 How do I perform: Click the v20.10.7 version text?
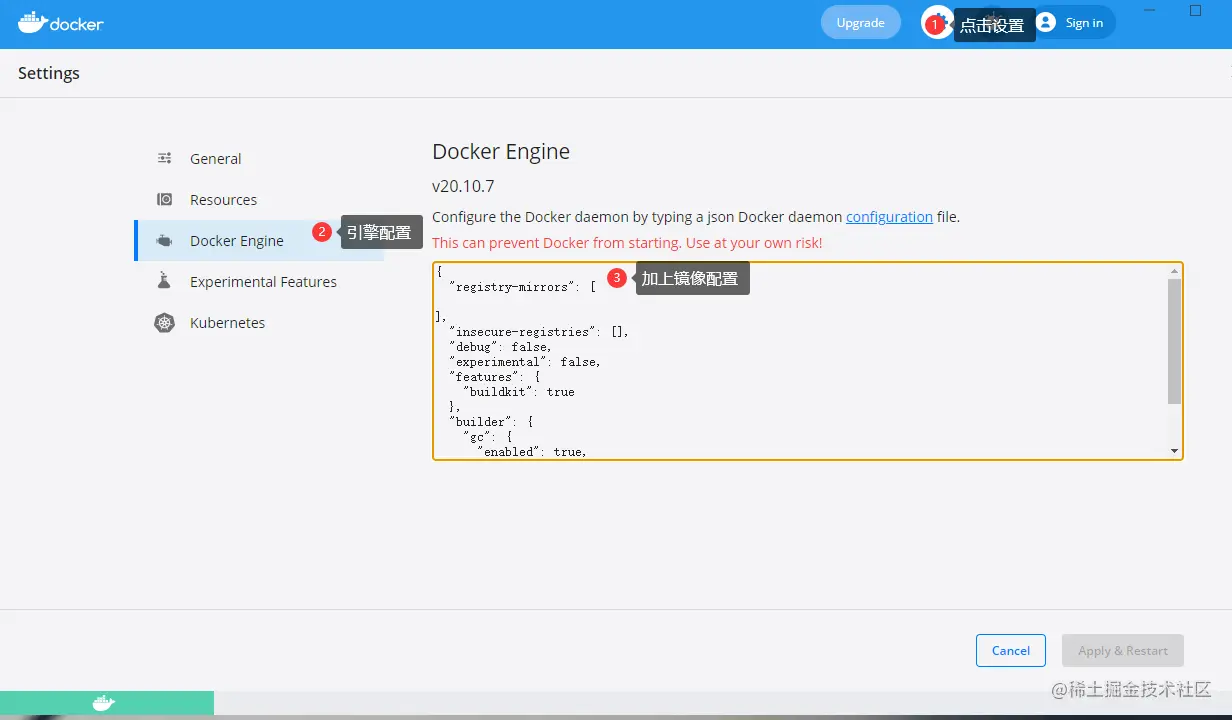tap(463, 186)
